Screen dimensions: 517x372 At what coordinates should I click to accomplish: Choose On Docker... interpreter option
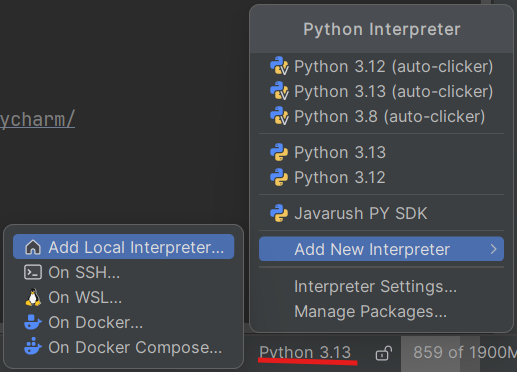pos(124,322)
